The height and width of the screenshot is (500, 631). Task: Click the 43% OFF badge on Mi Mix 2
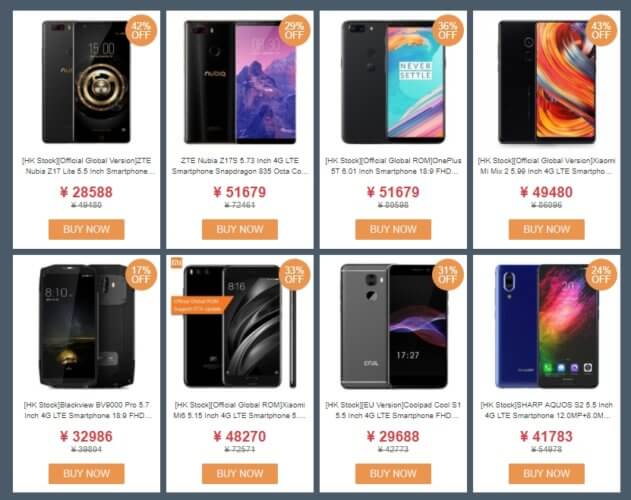coord(601,31)
